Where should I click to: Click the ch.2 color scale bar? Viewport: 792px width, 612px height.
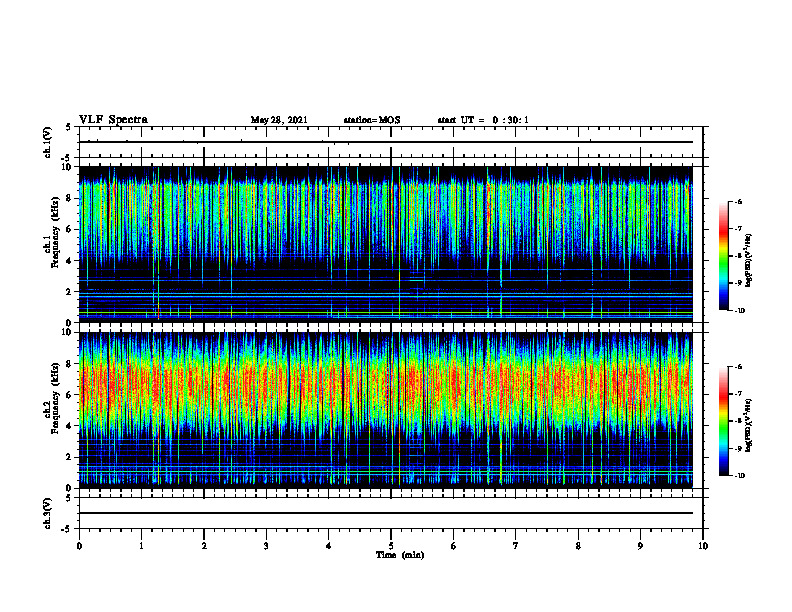(x=724, y=421)
